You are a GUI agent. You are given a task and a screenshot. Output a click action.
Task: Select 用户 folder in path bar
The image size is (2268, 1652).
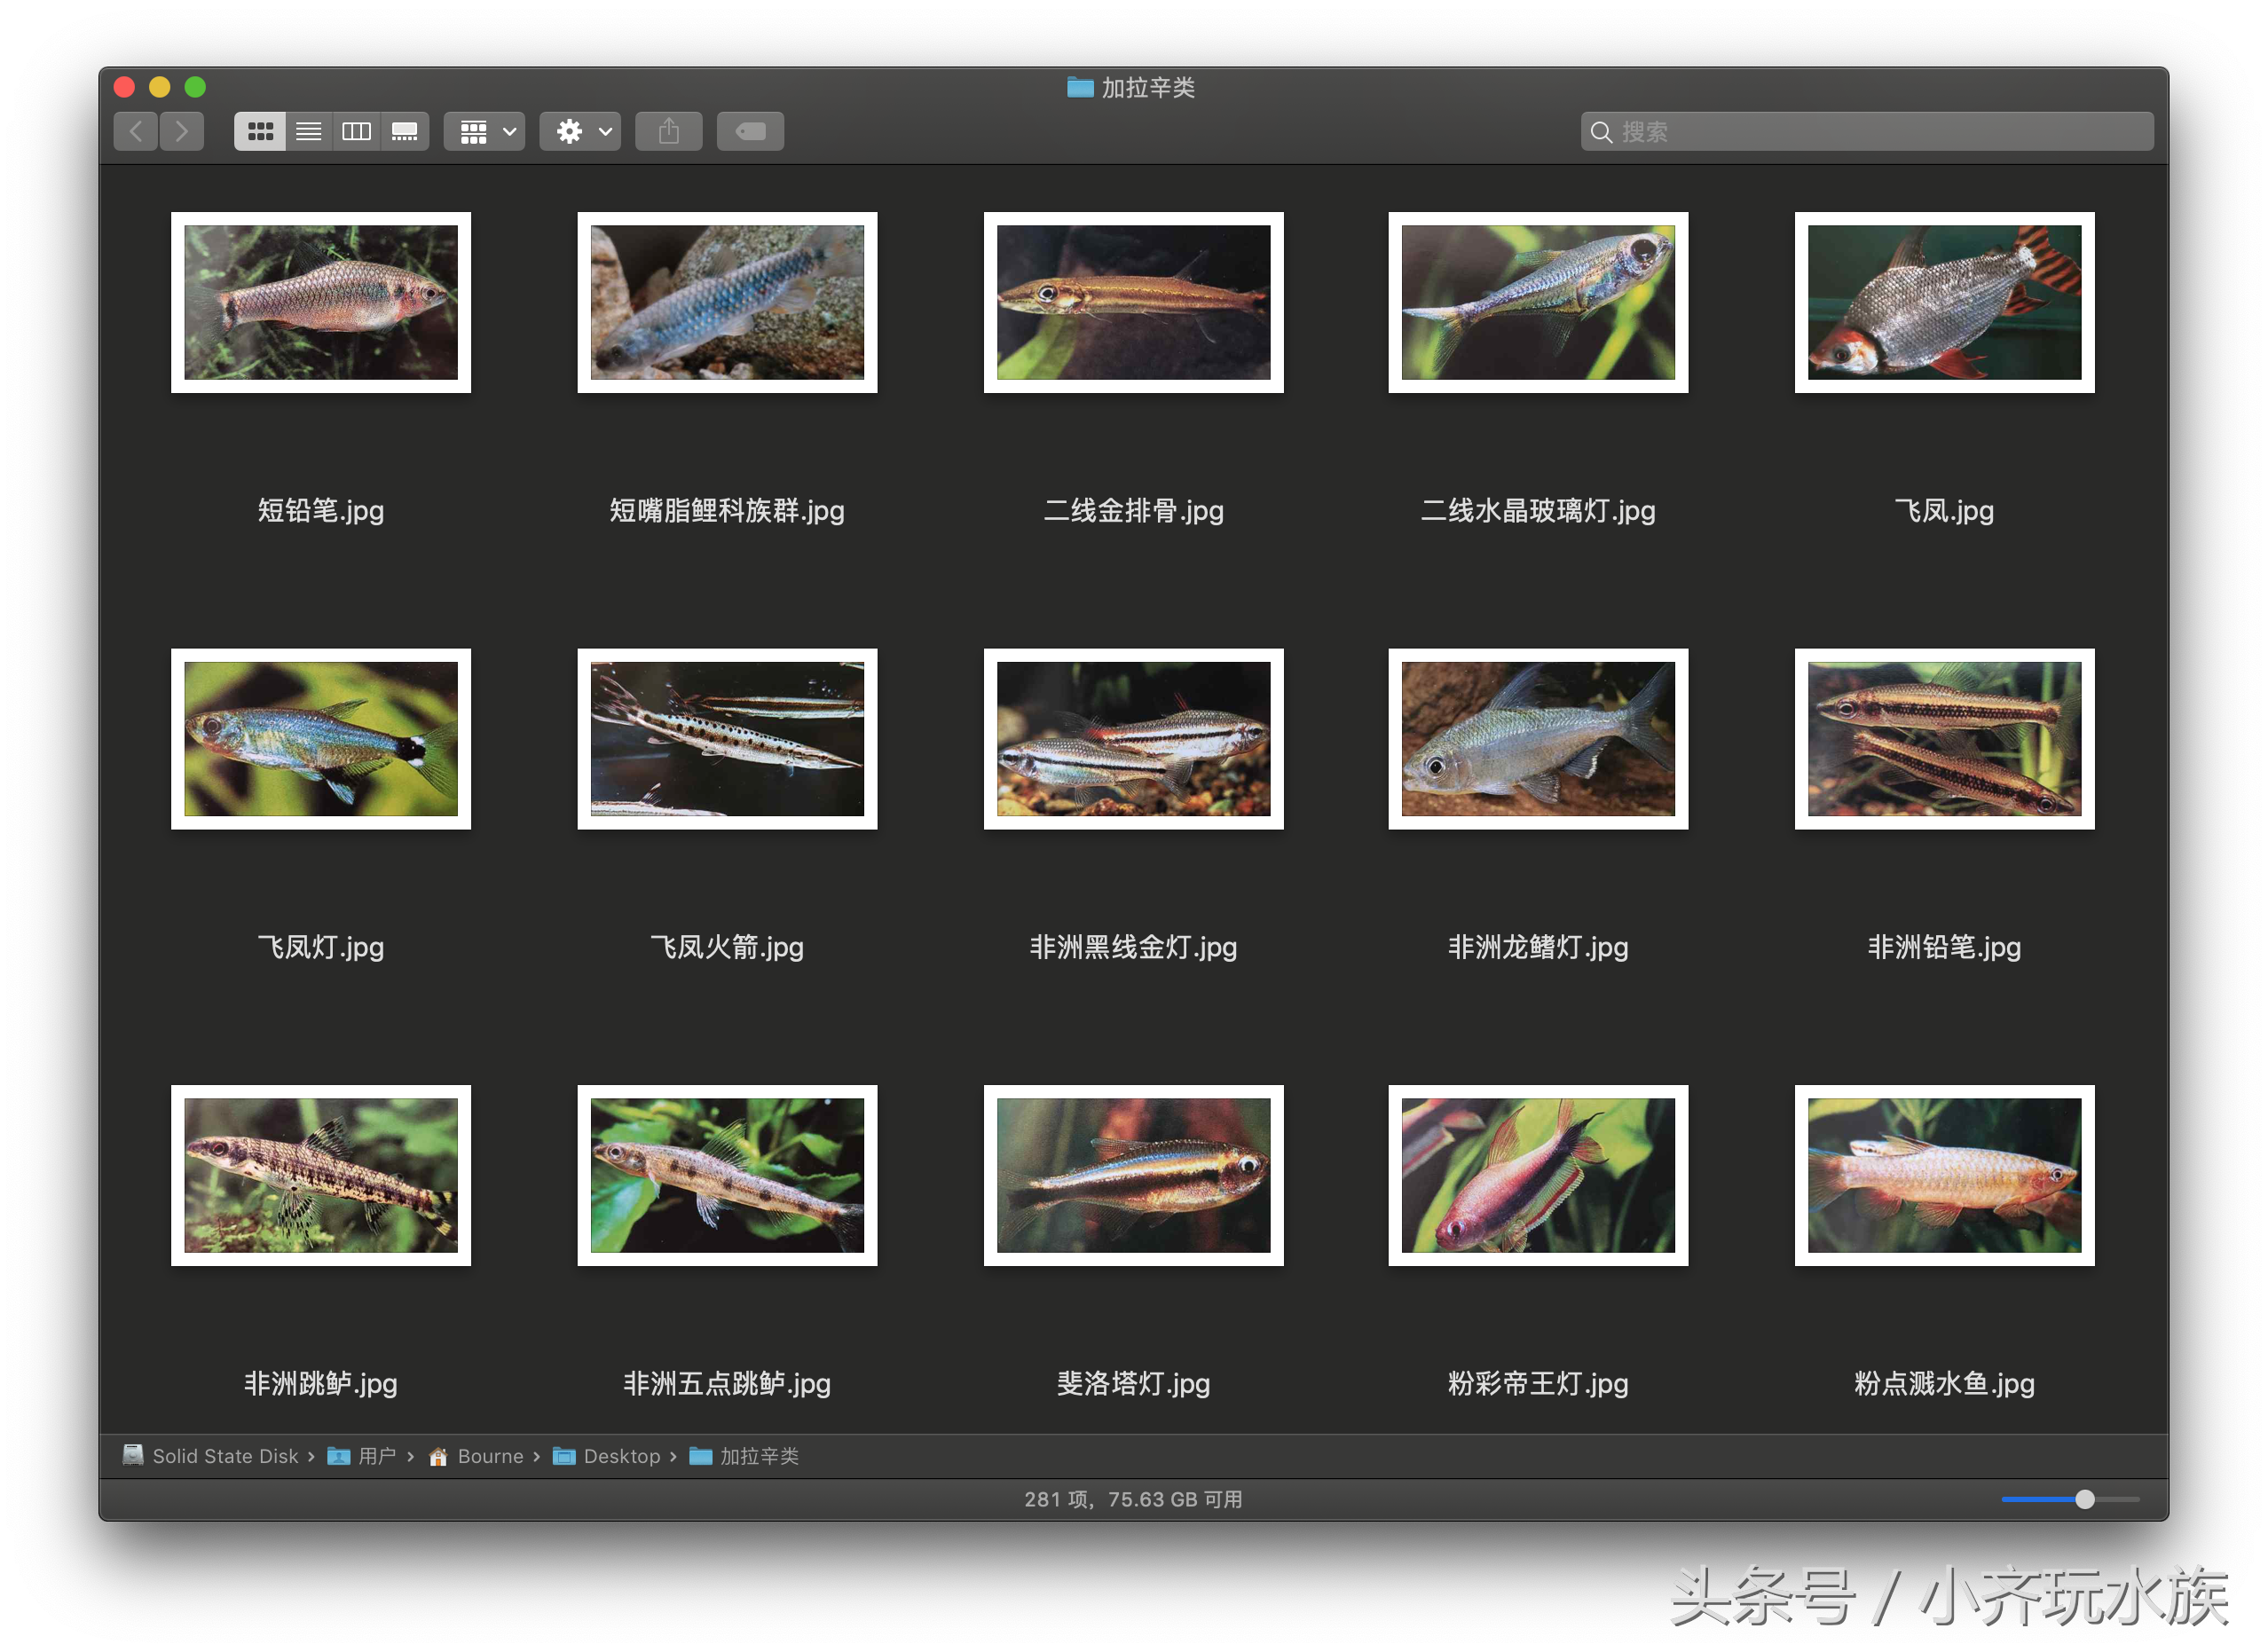(x=362, y=1457)
